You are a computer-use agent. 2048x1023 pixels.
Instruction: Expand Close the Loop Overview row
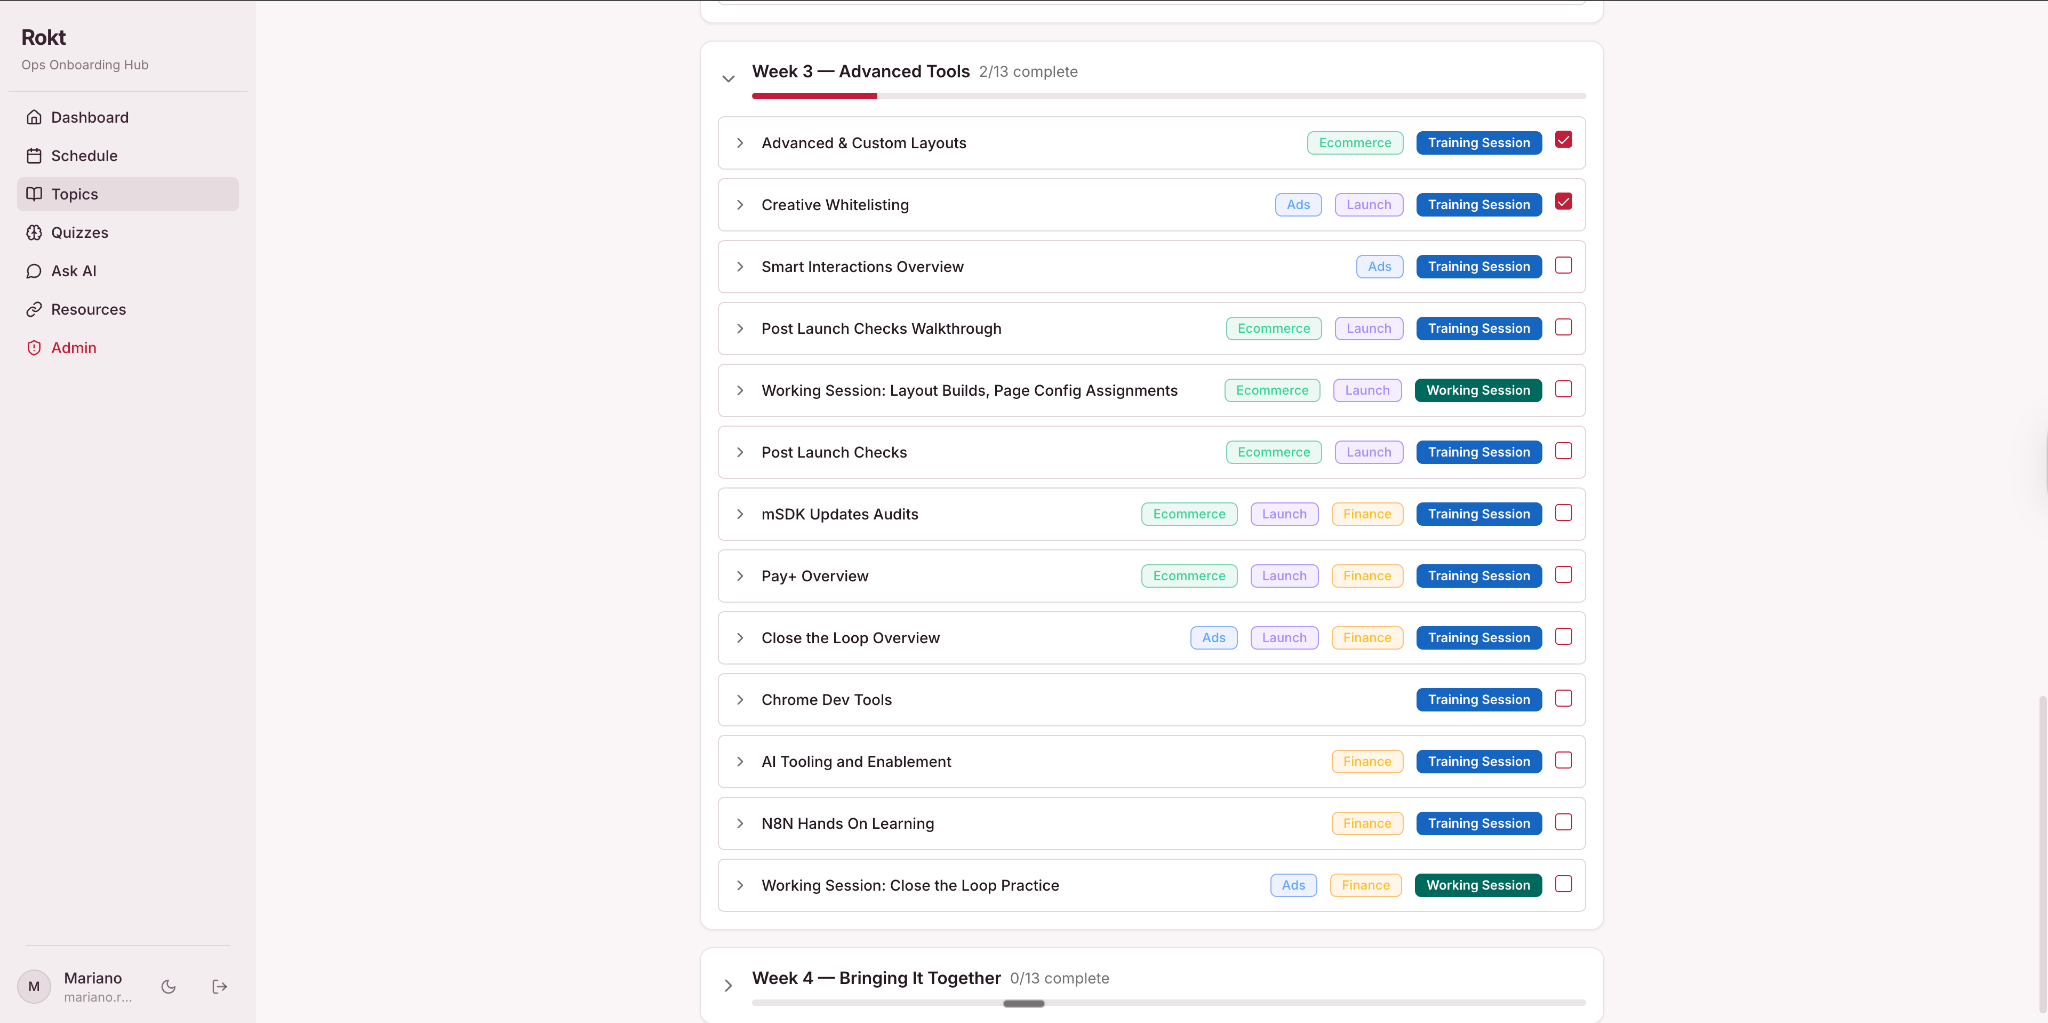point(740,638)
